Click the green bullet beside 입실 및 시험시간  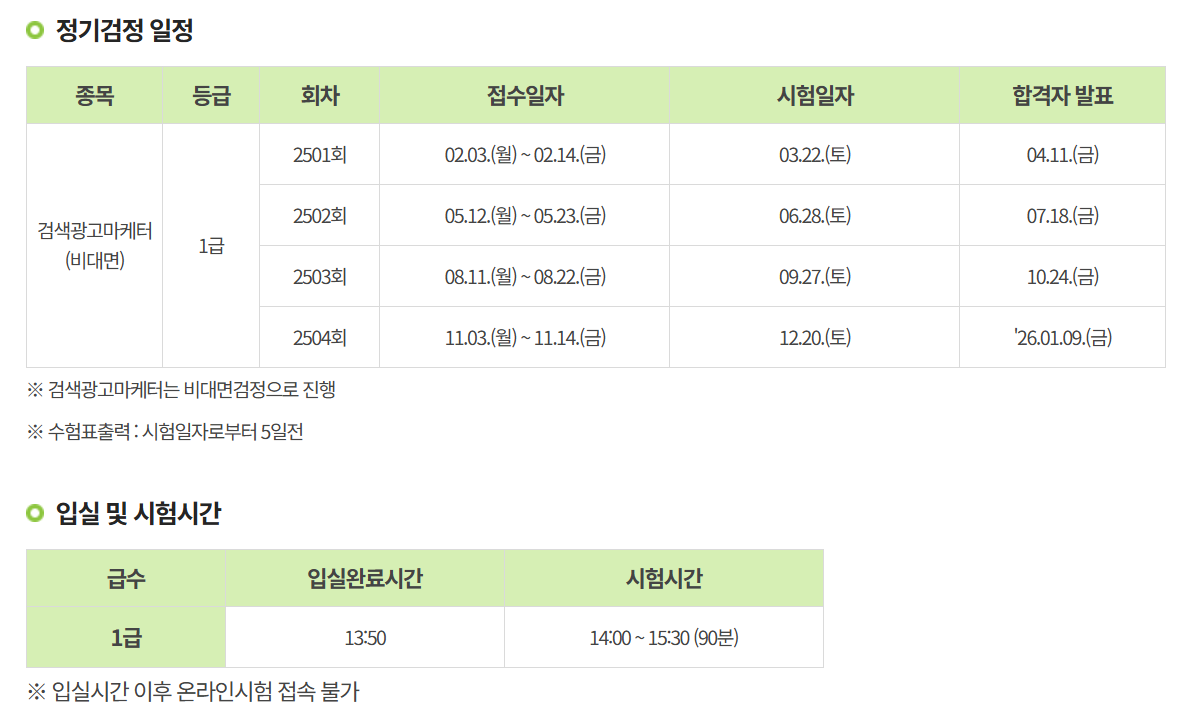point(35,514)
